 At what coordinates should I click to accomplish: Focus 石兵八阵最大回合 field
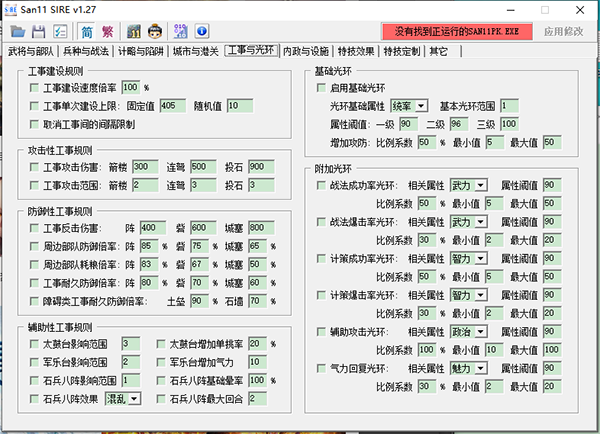258,399
